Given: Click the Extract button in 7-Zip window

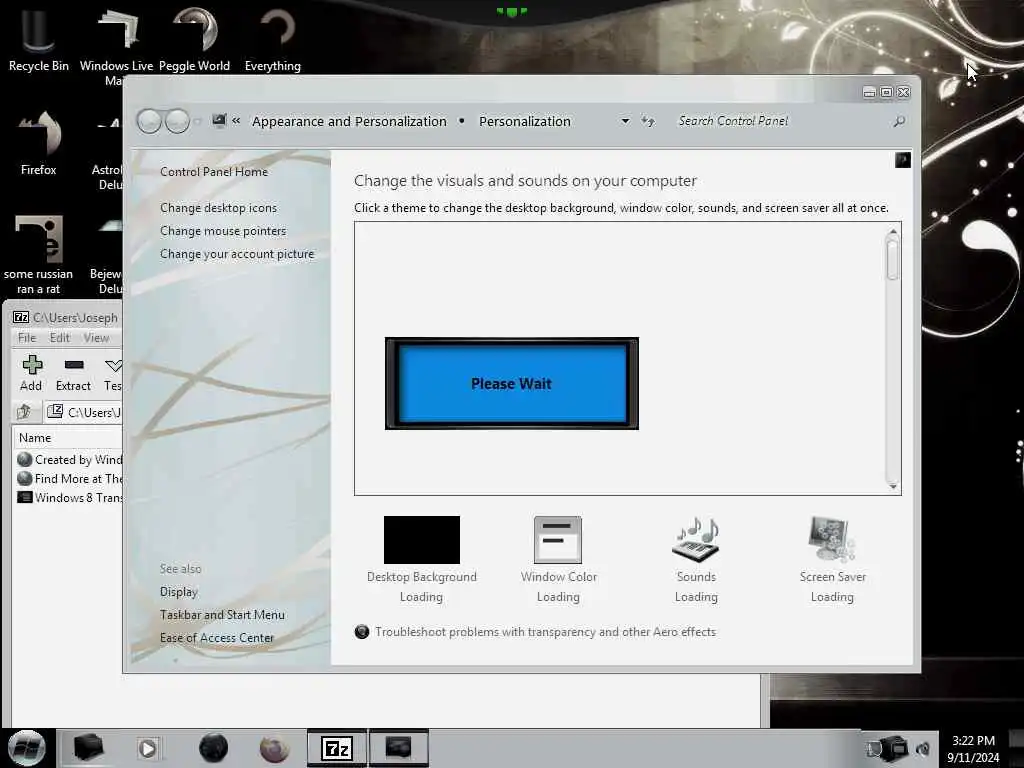Looking at the screenshot, I should 73,373.
